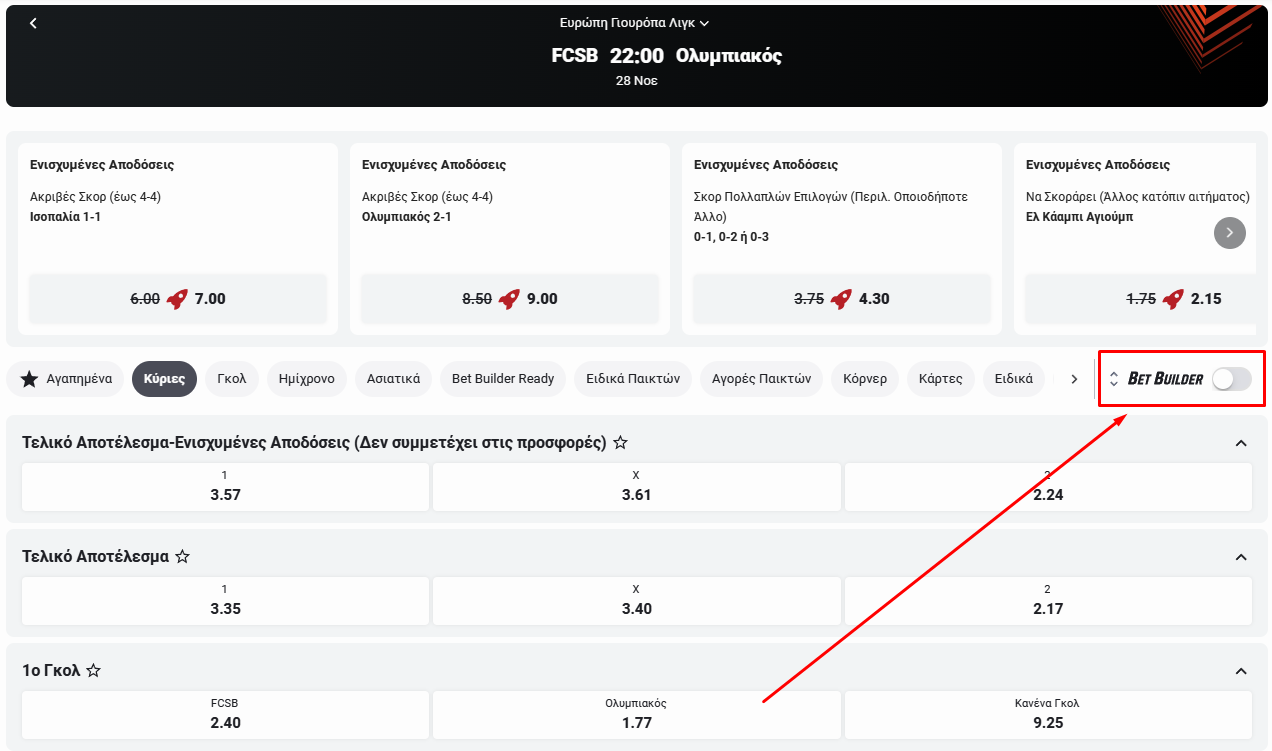Click the back arrow in the header
This screenshot has width=1272, height=751.
(x=33, y=23)
